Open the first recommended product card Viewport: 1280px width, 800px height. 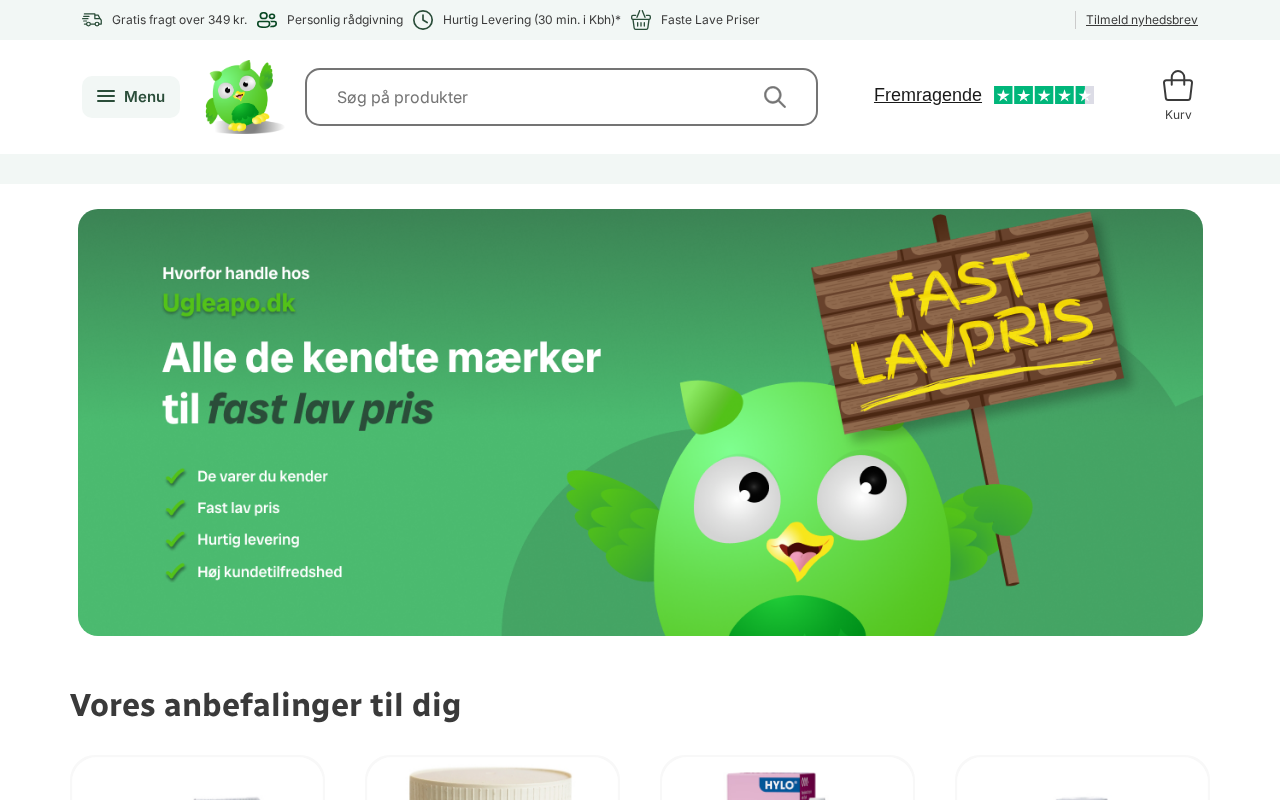(197, 778)
